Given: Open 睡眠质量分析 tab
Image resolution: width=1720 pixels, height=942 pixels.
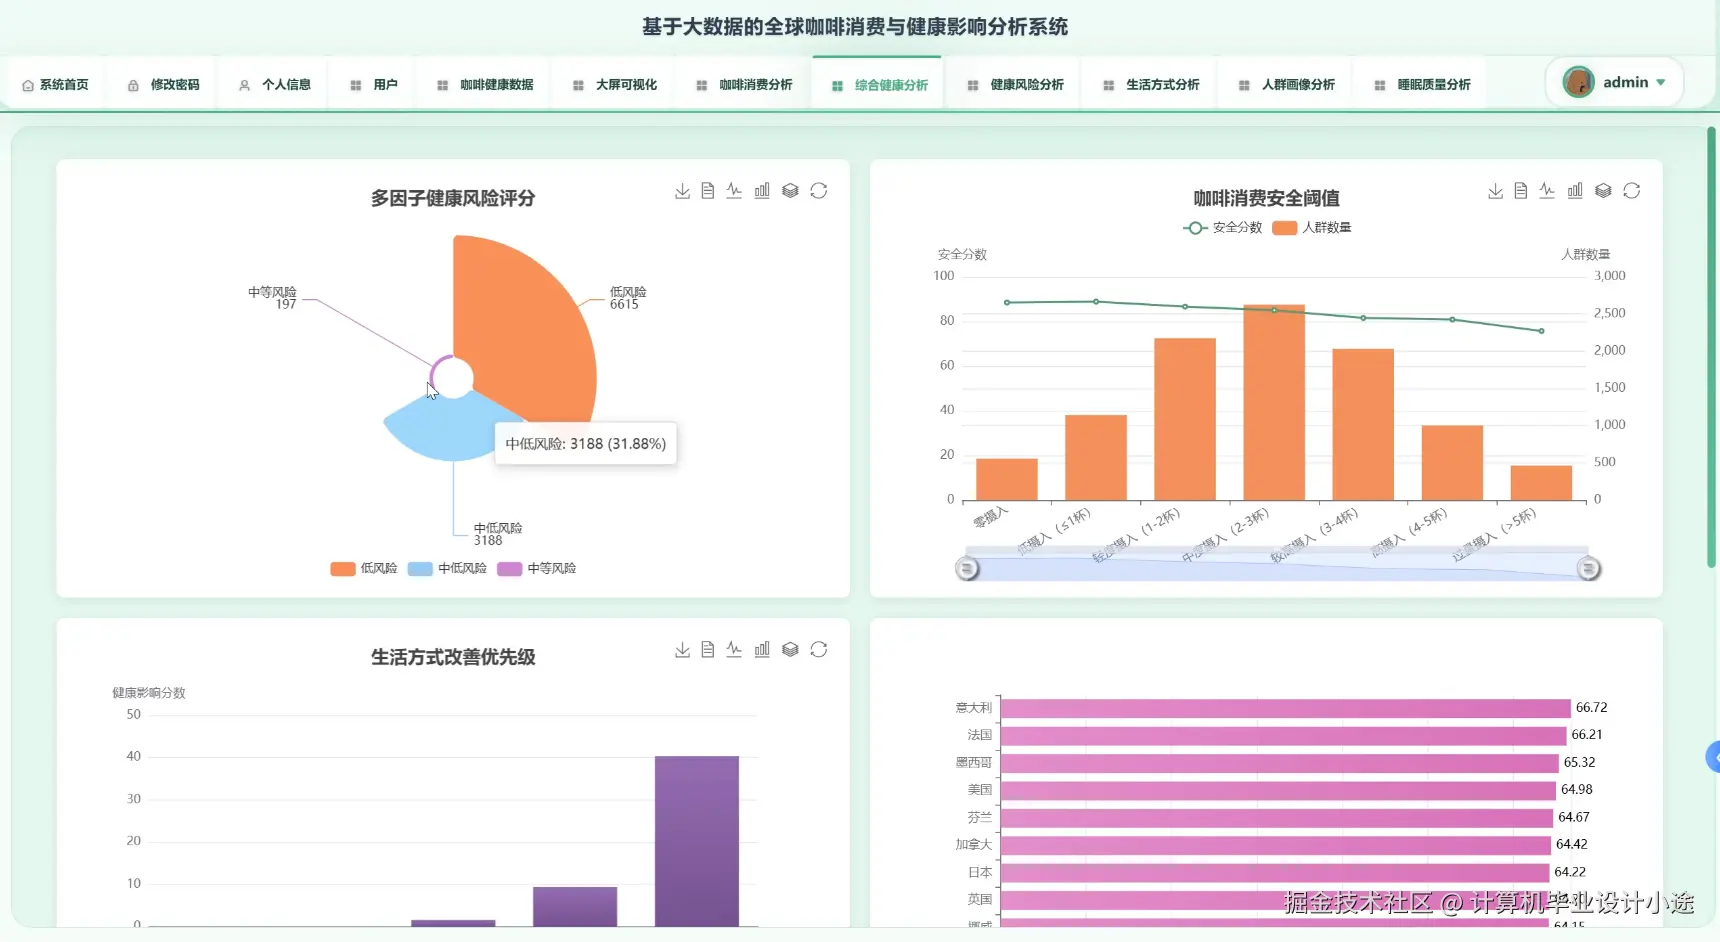Looking at the screenshot, I should [1423, 85].
